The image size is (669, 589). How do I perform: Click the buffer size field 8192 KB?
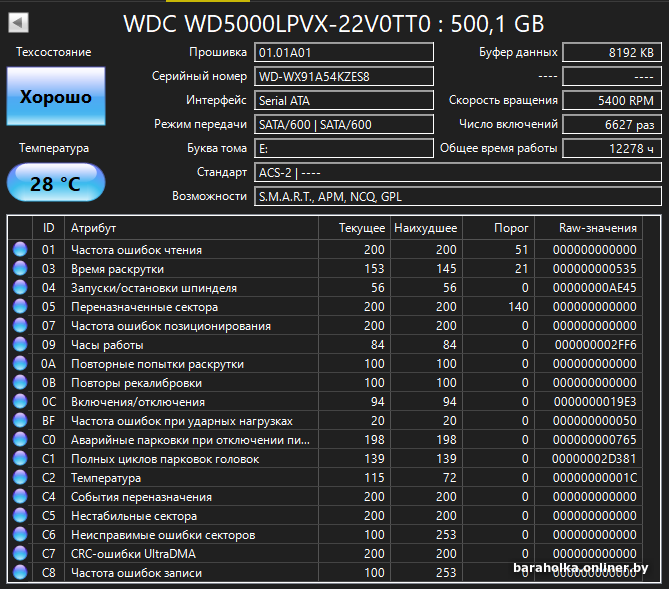click(x=612, y=52)
